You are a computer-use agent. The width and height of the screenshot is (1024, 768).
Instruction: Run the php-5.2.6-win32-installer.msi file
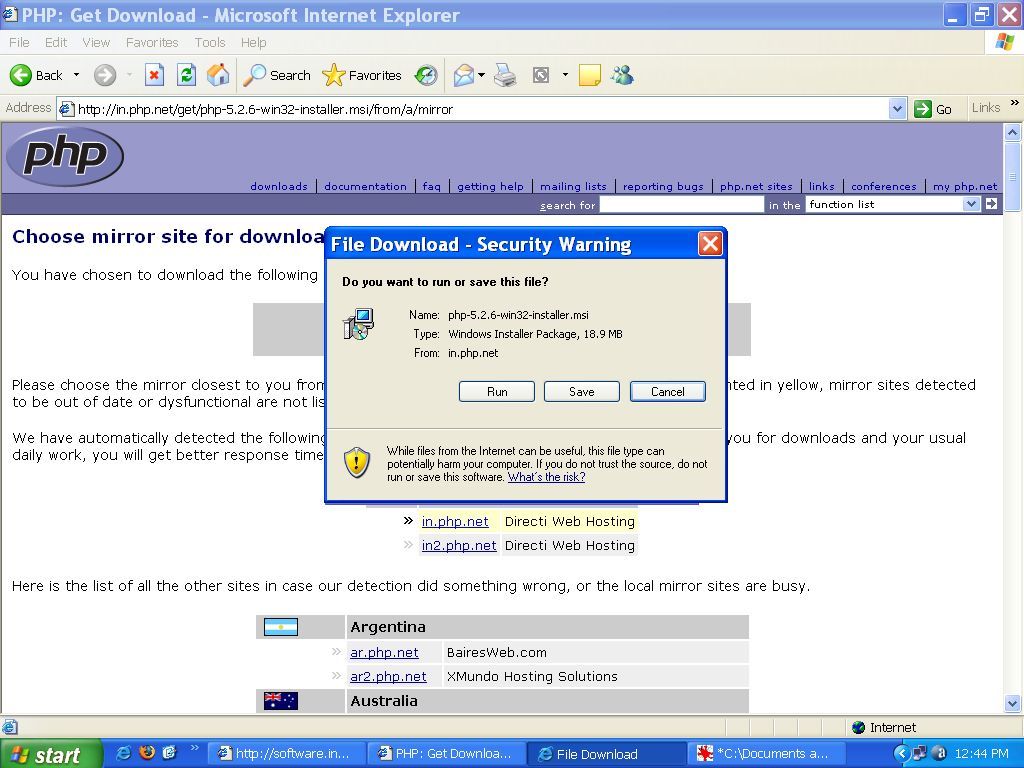[x=496, y=391]
